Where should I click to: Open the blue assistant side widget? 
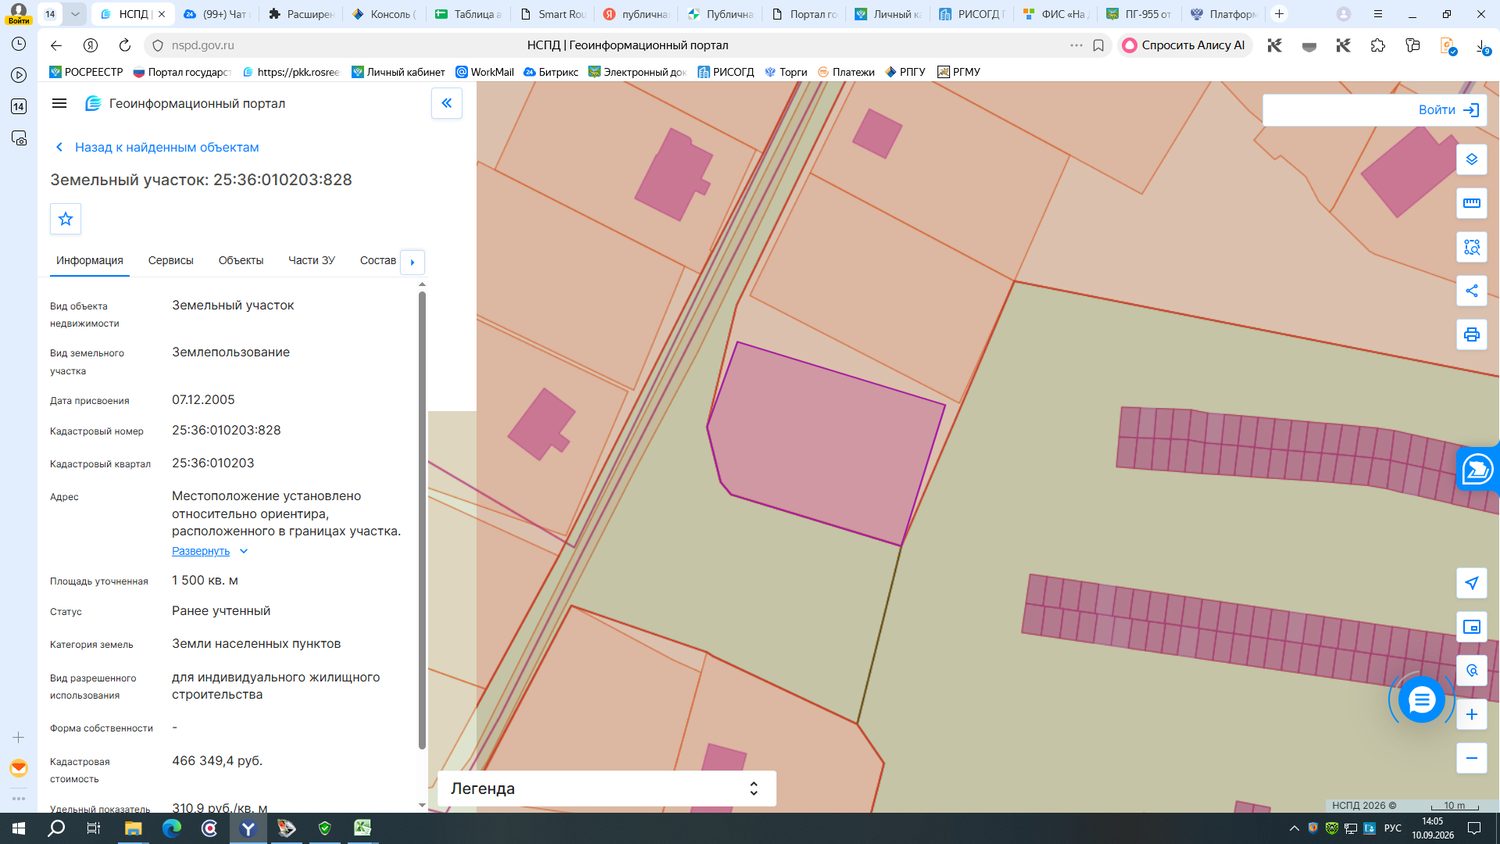[1478, 469]
